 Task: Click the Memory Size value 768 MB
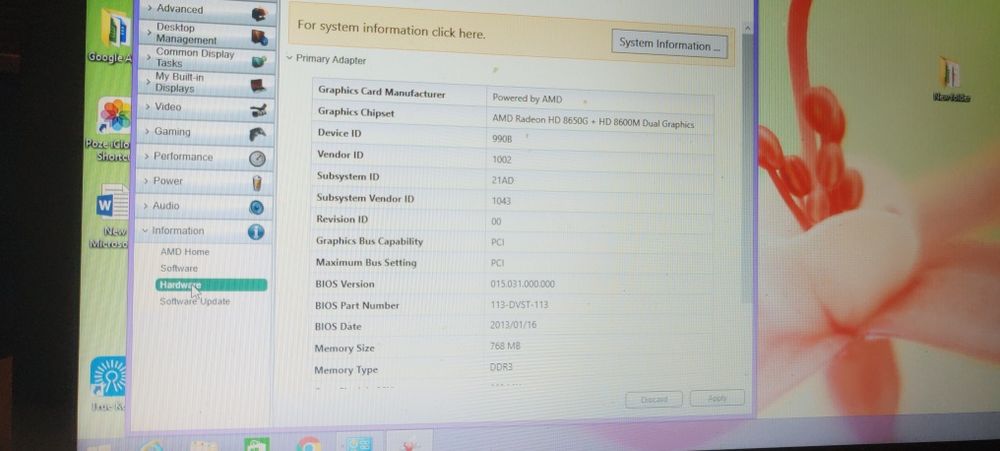pyautogui.click(x=505, y=346)
